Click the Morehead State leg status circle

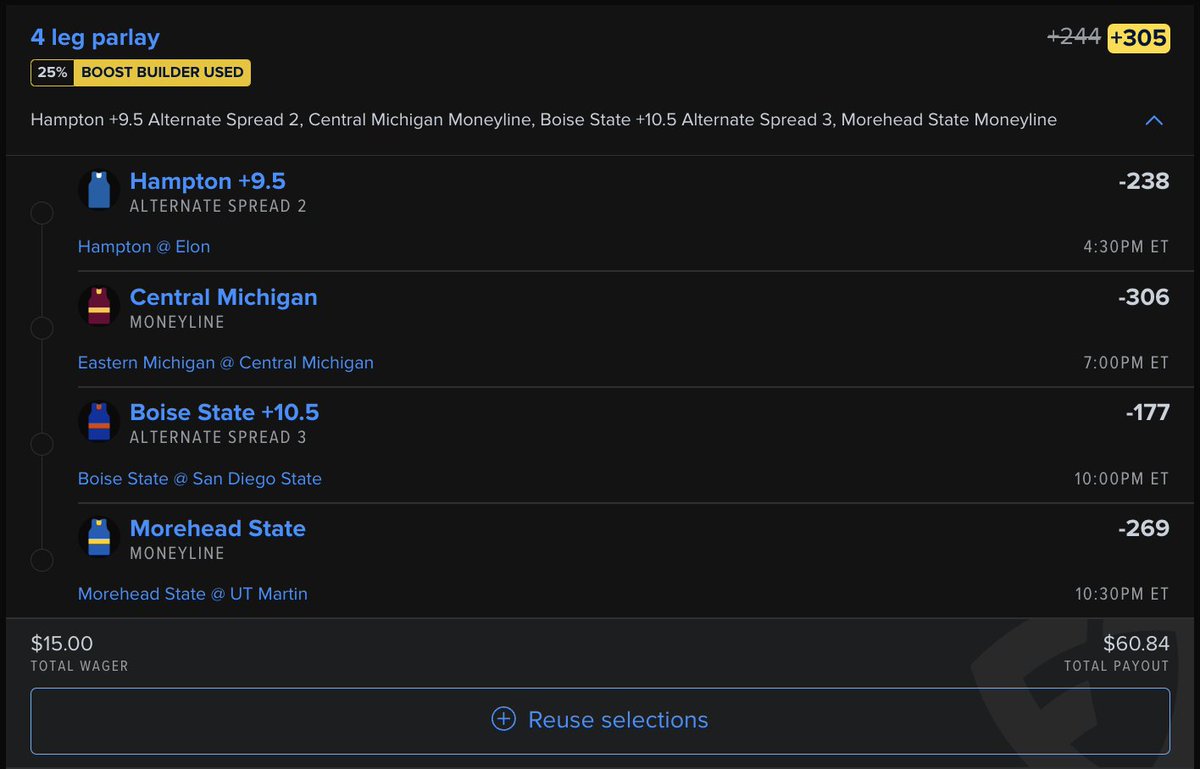click(42, 560)
